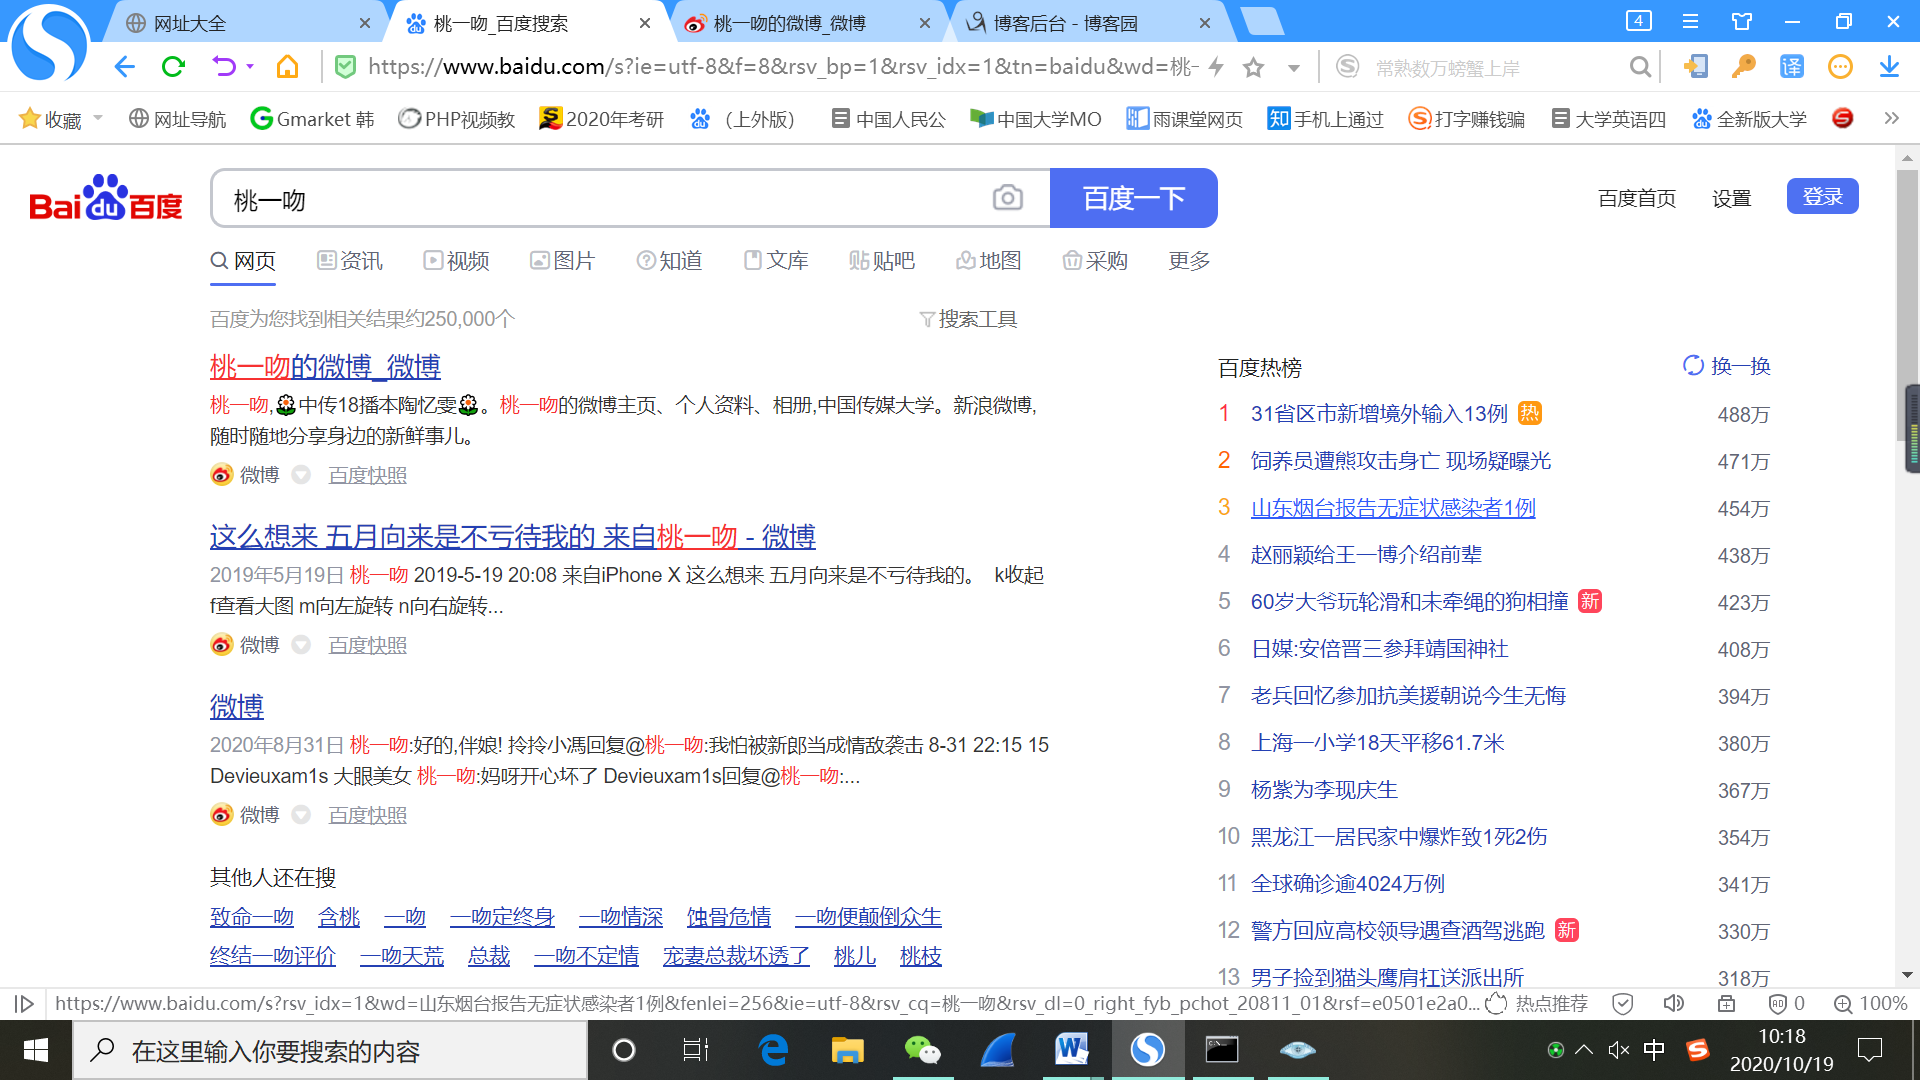Expand more bookmarks chevron
1920x1080 pixels.
click(x=1891, y=118)
